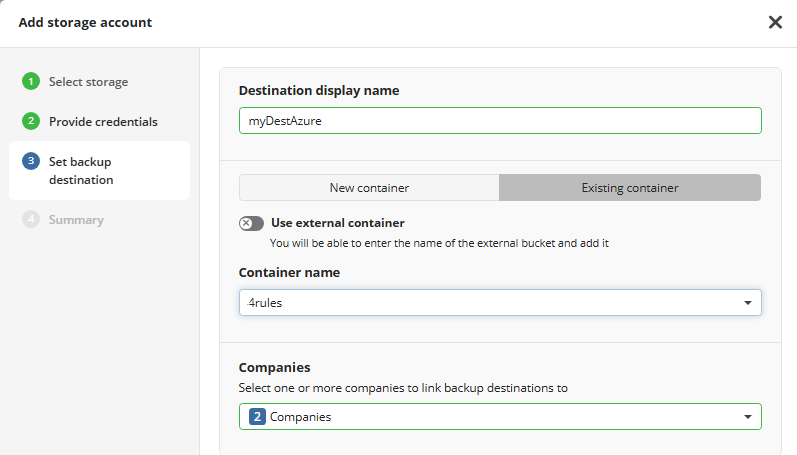
Task: Switch to the New container tab
Action: click(x=369, y=188)
